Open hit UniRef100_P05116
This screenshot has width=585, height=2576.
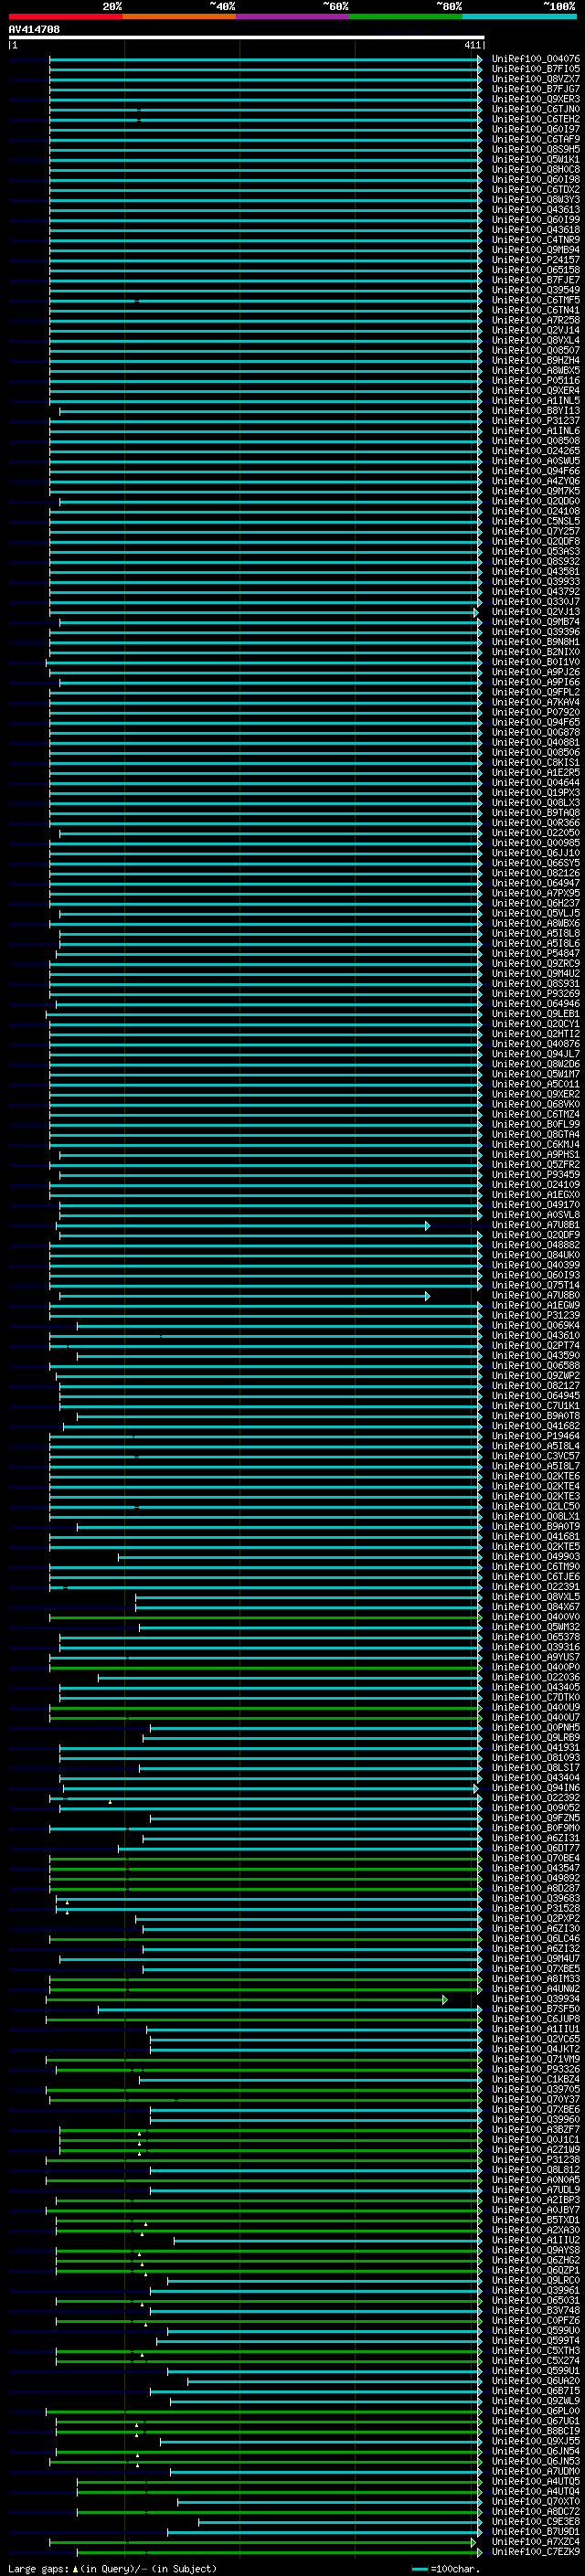click(x=535, y=380)
